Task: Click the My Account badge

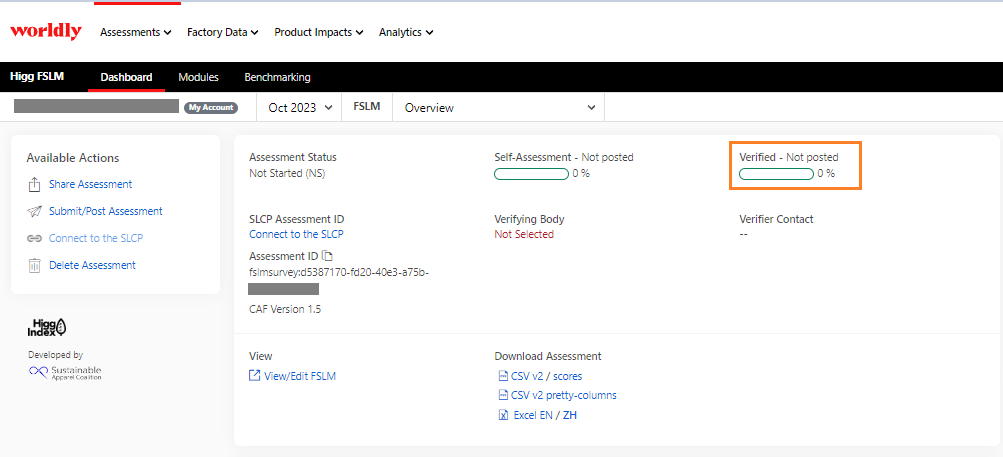Action: [x=210, y=108]
